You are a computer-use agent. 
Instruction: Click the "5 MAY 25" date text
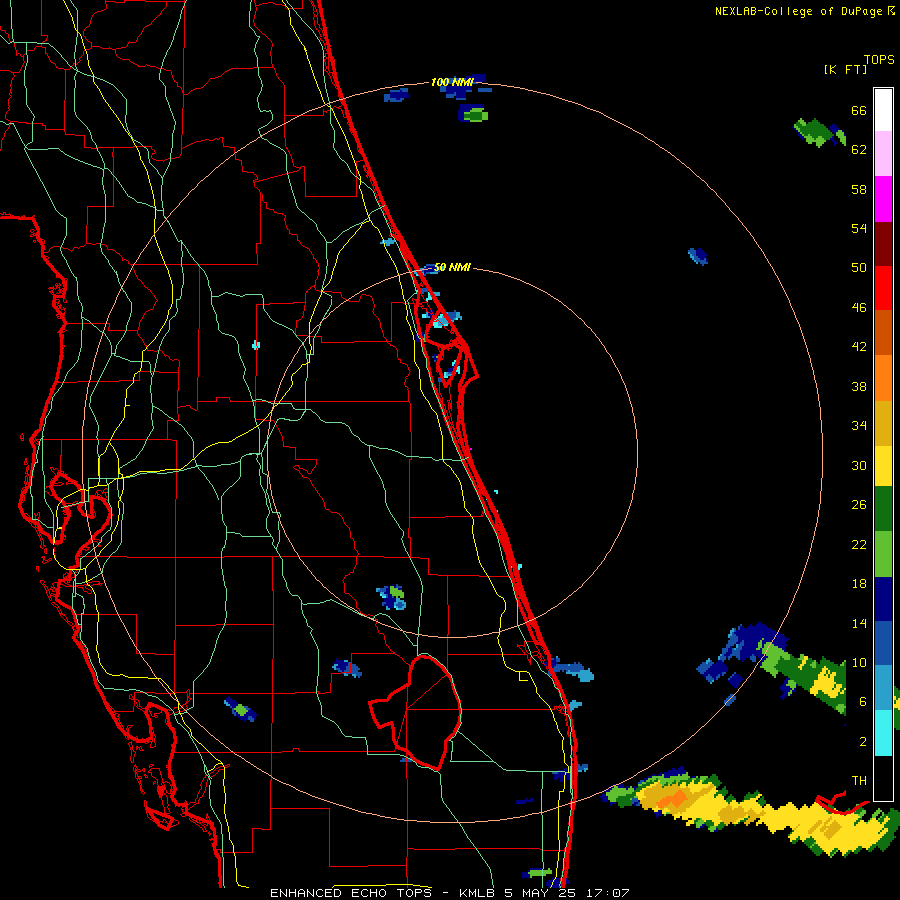(x=540, y=893)
